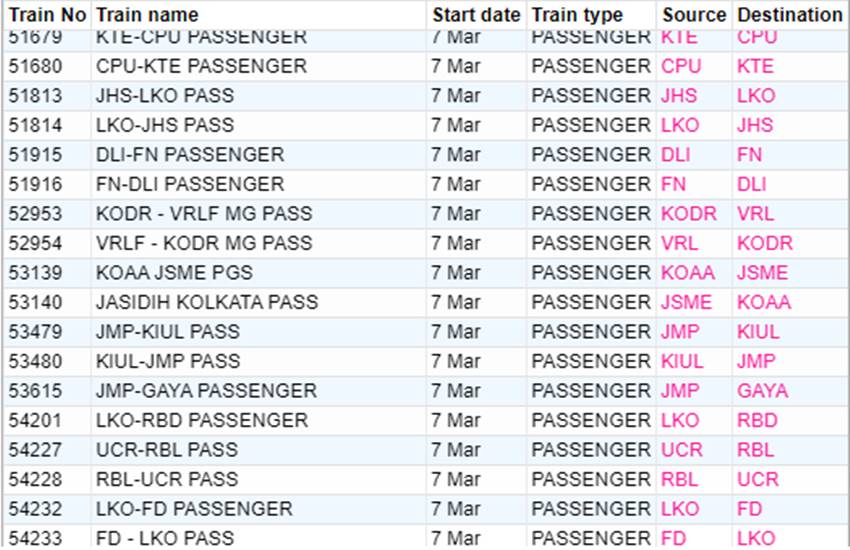Click source link UCR for train 54227
The width and height of the screenshot is (850, 550).
682,450
